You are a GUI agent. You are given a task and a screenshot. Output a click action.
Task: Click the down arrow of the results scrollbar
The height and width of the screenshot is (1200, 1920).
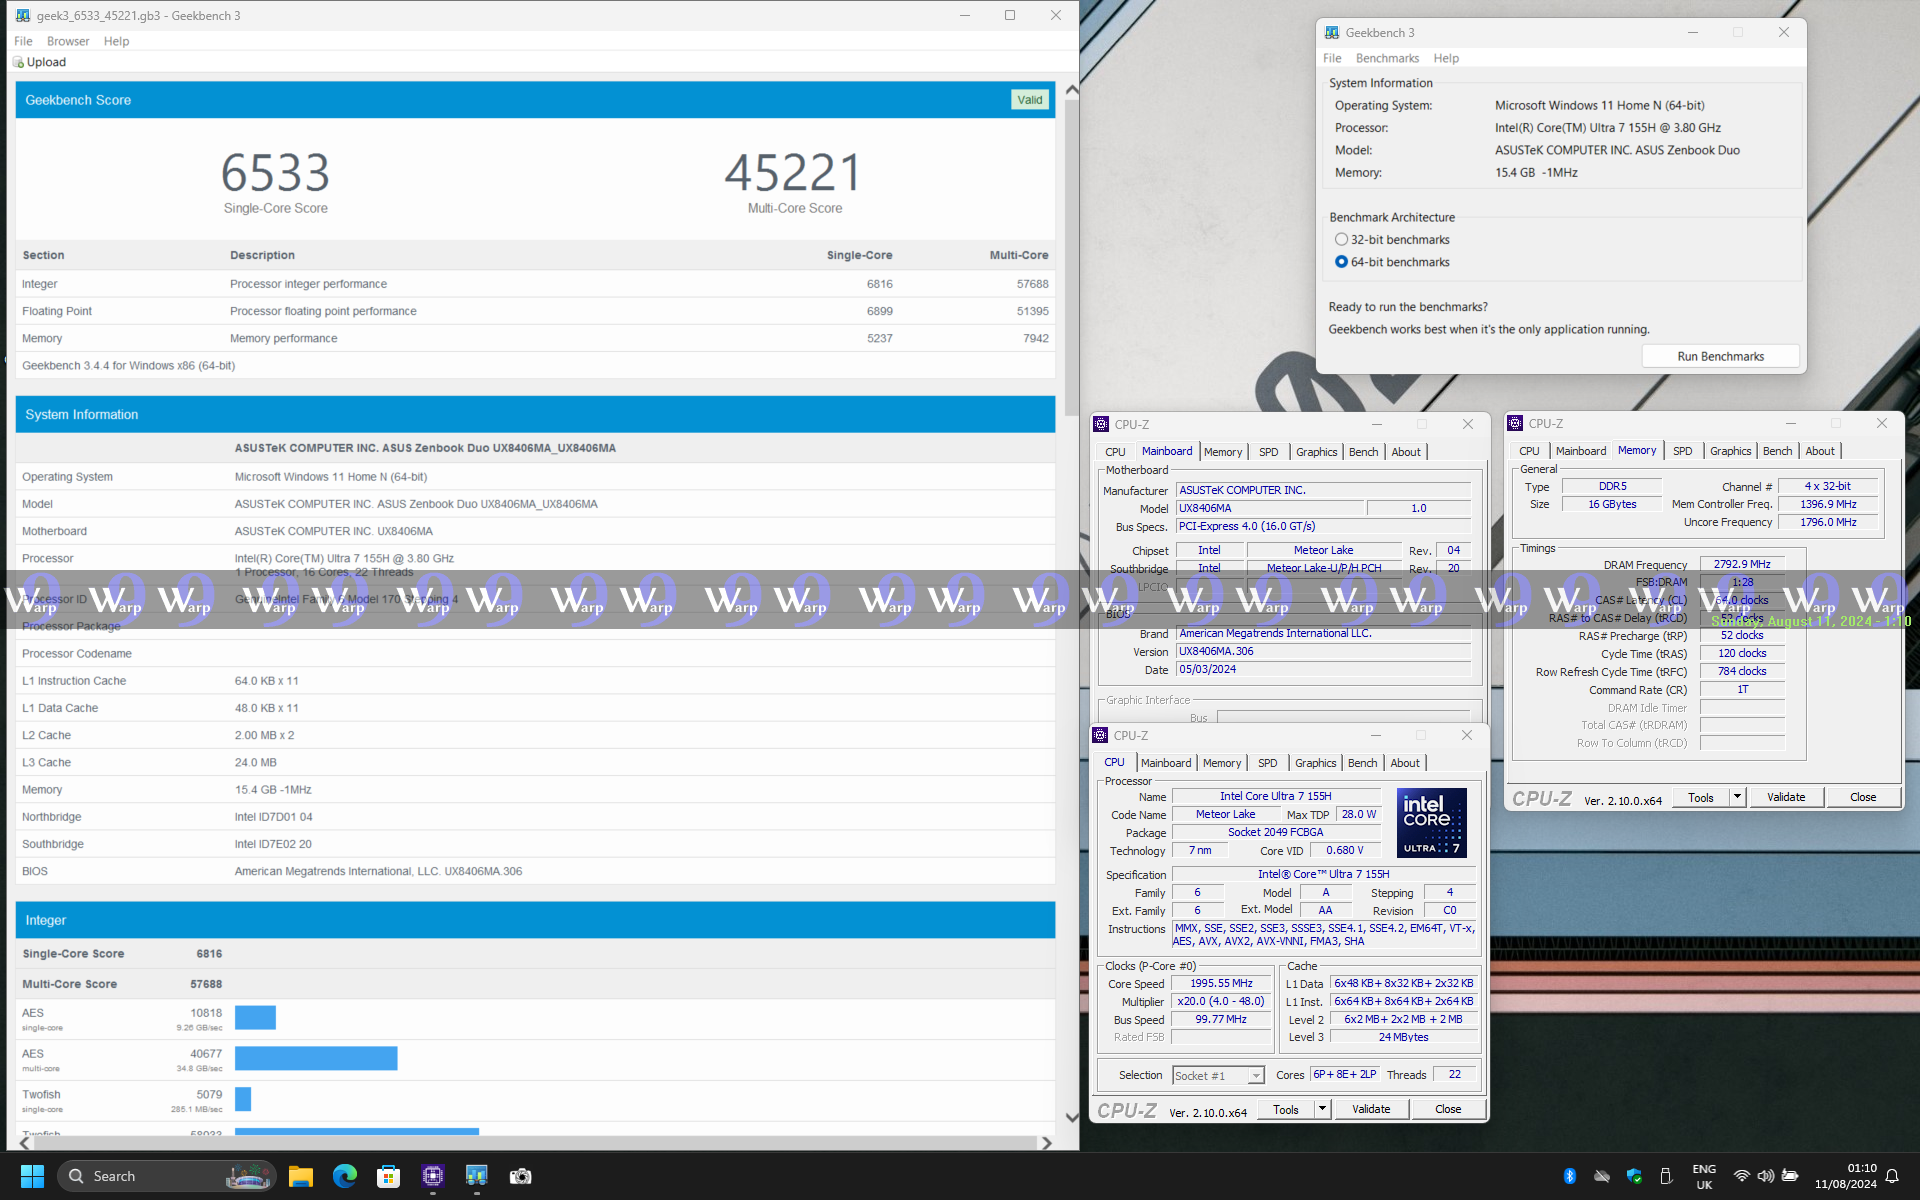click(1072, 1117)
